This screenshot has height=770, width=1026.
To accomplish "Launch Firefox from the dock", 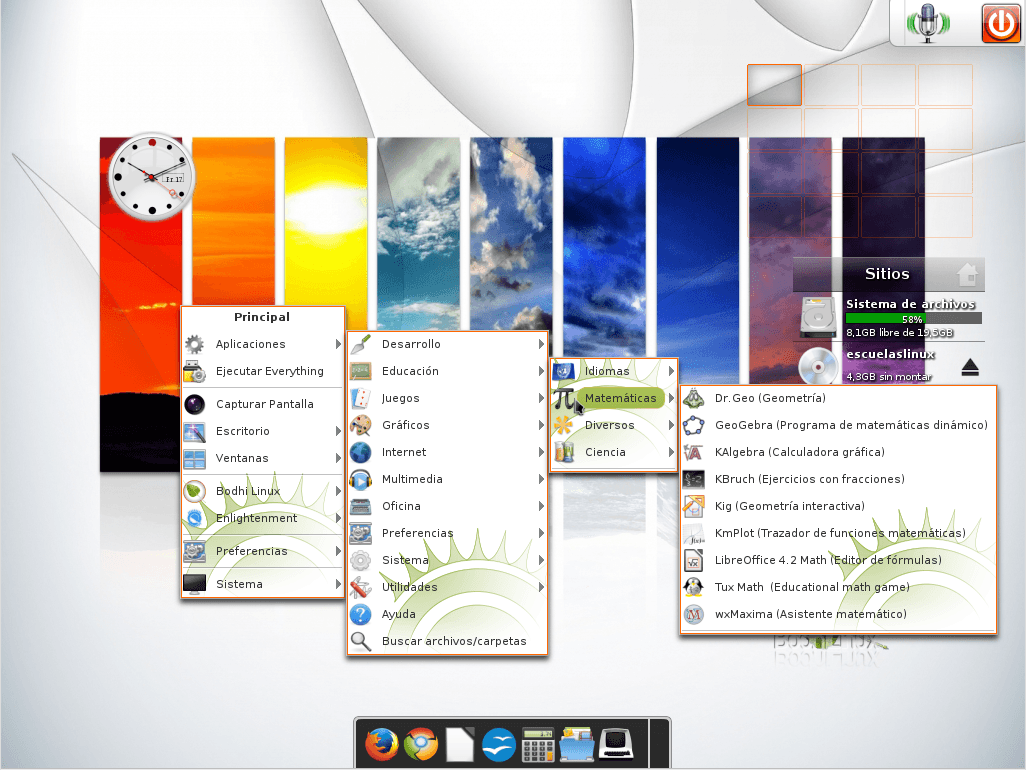I will click(x=381, y=744).
